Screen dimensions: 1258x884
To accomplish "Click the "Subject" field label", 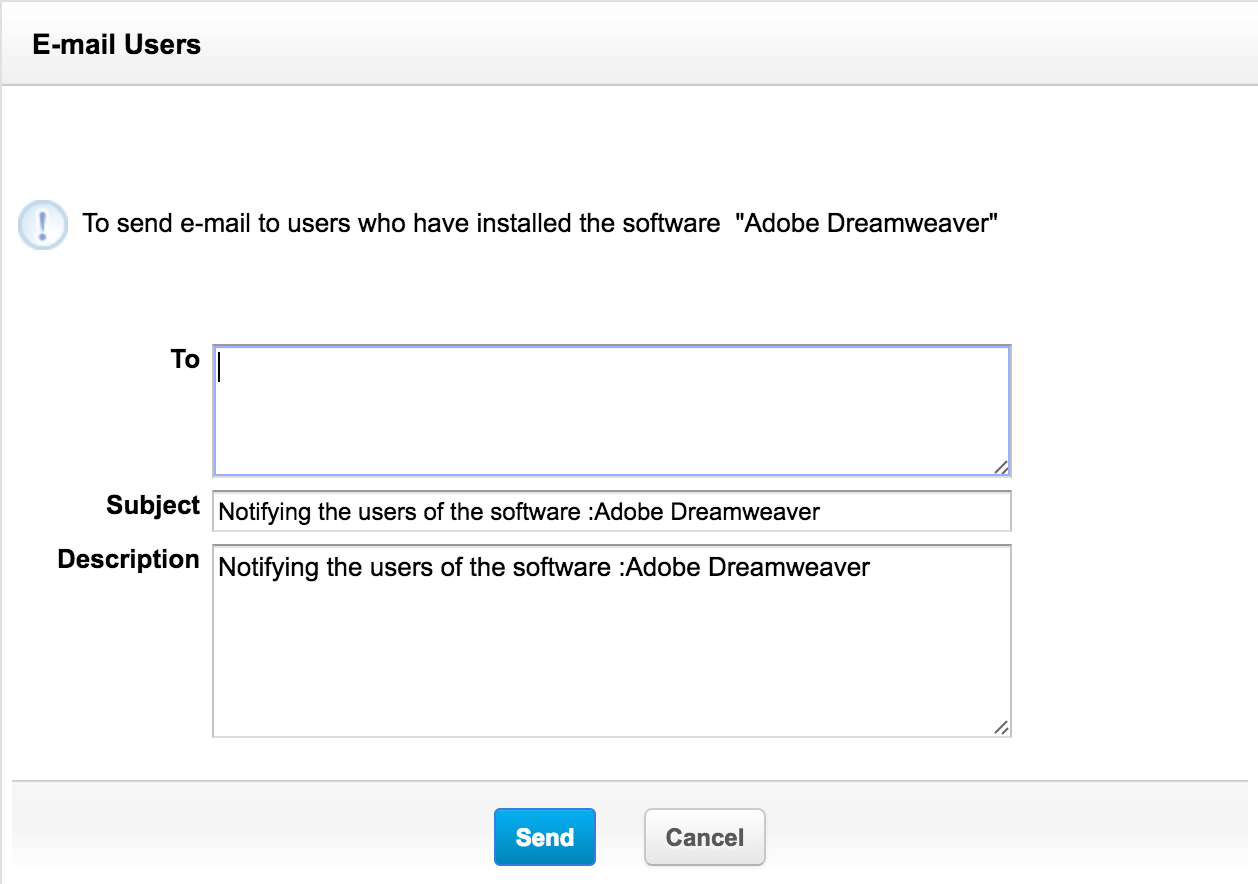I will click(x=153, y=506).
